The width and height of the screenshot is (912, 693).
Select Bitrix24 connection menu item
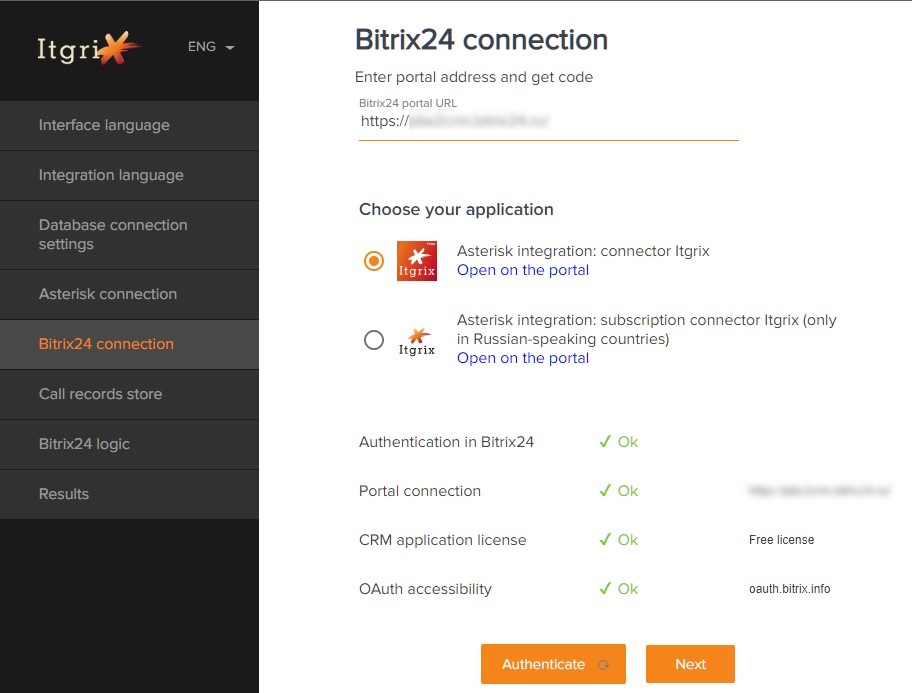coord(129,344)
